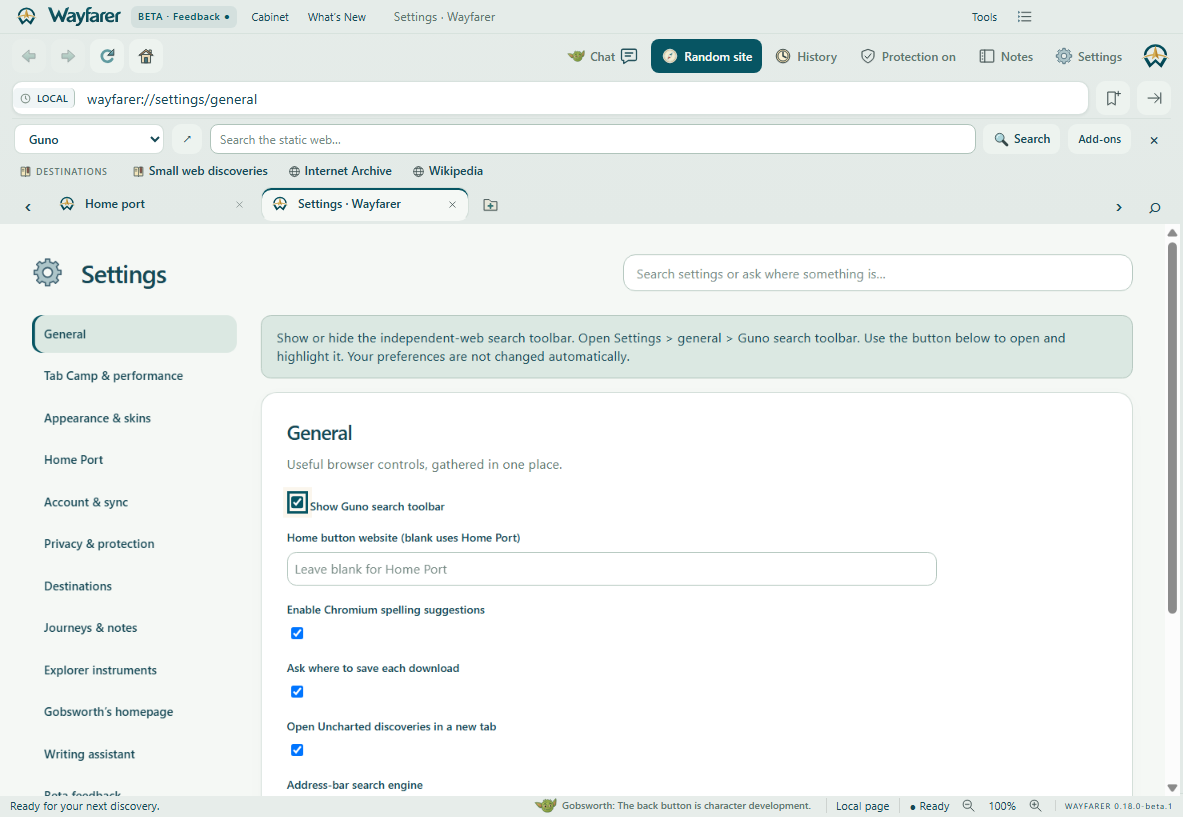Open the Tools menu

coord(984,17)
